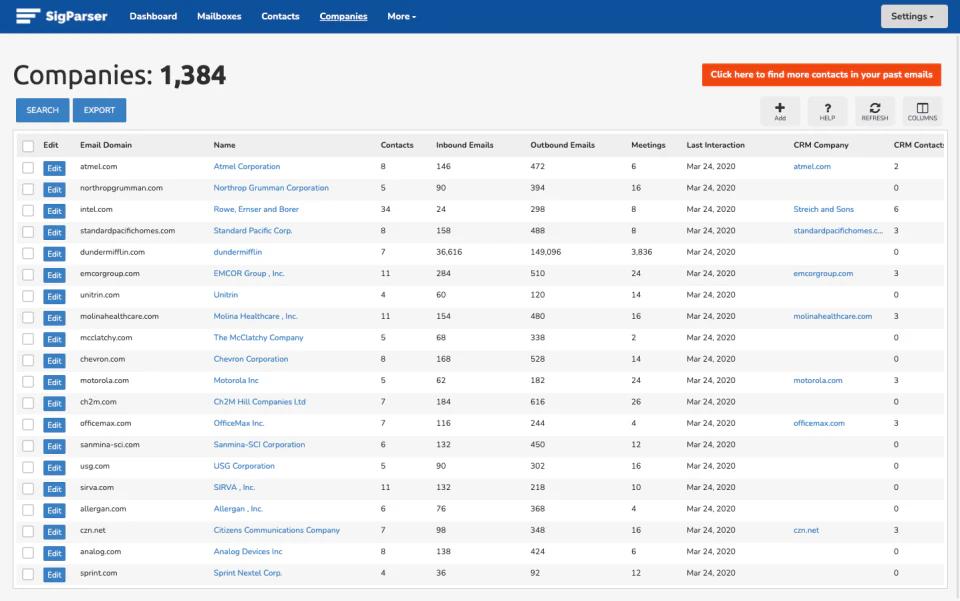Switch to the Dashboard page
This screenshot has width=960, height=601.
coord(152,16)
